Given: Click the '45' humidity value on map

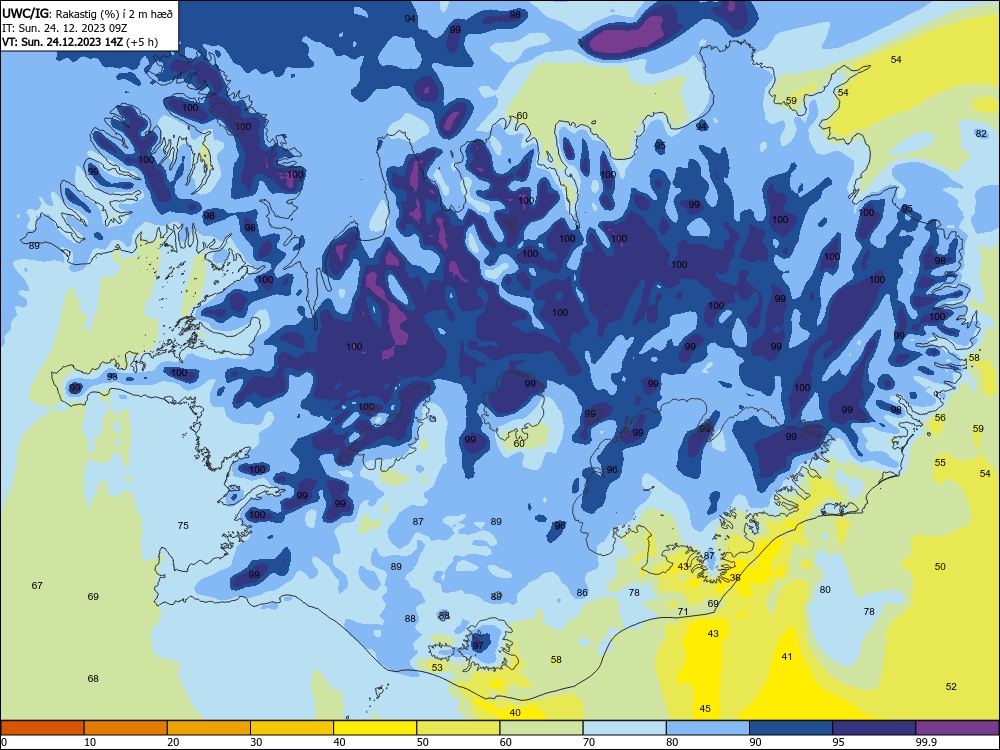Looking at the screenshot, I should [705, 709].
